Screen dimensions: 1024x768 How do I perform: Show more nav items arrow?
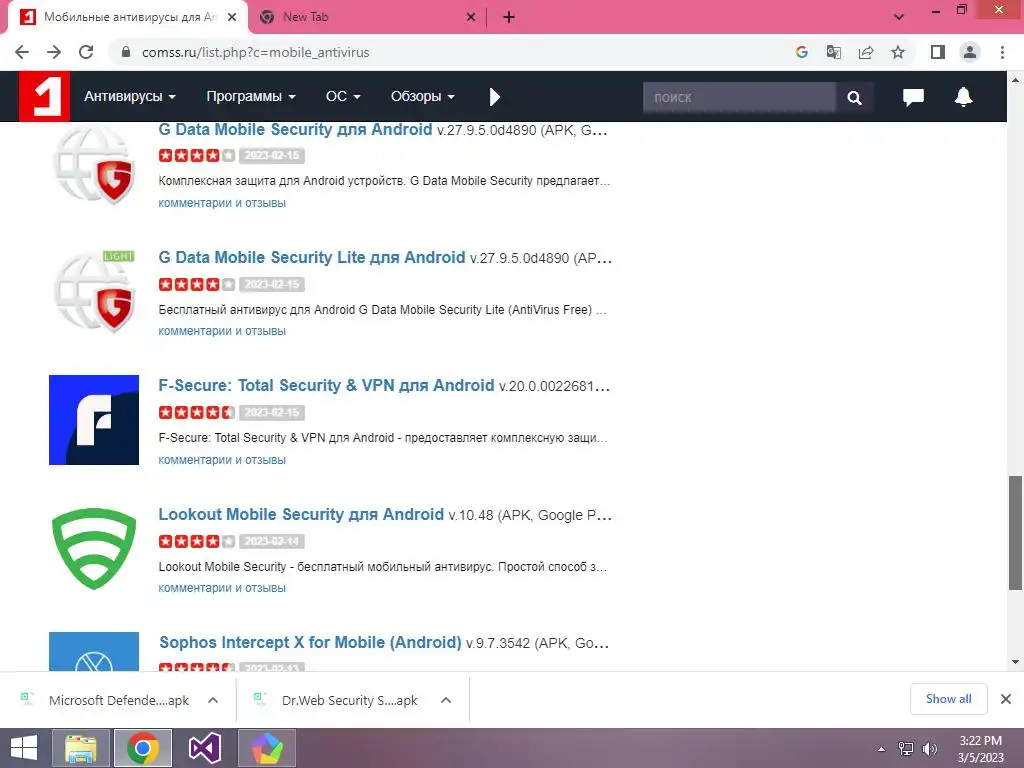[494, 97]
